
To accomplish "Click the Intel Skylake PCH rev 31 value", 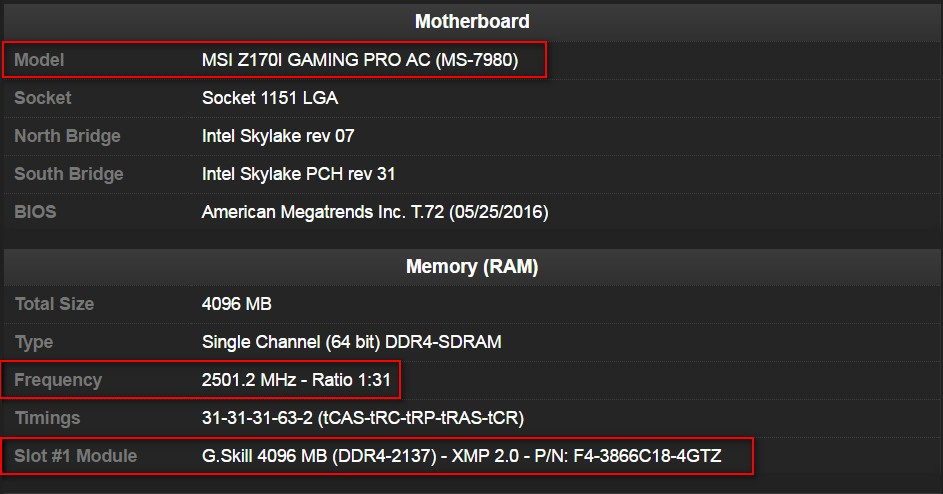I will pos(299,174).
